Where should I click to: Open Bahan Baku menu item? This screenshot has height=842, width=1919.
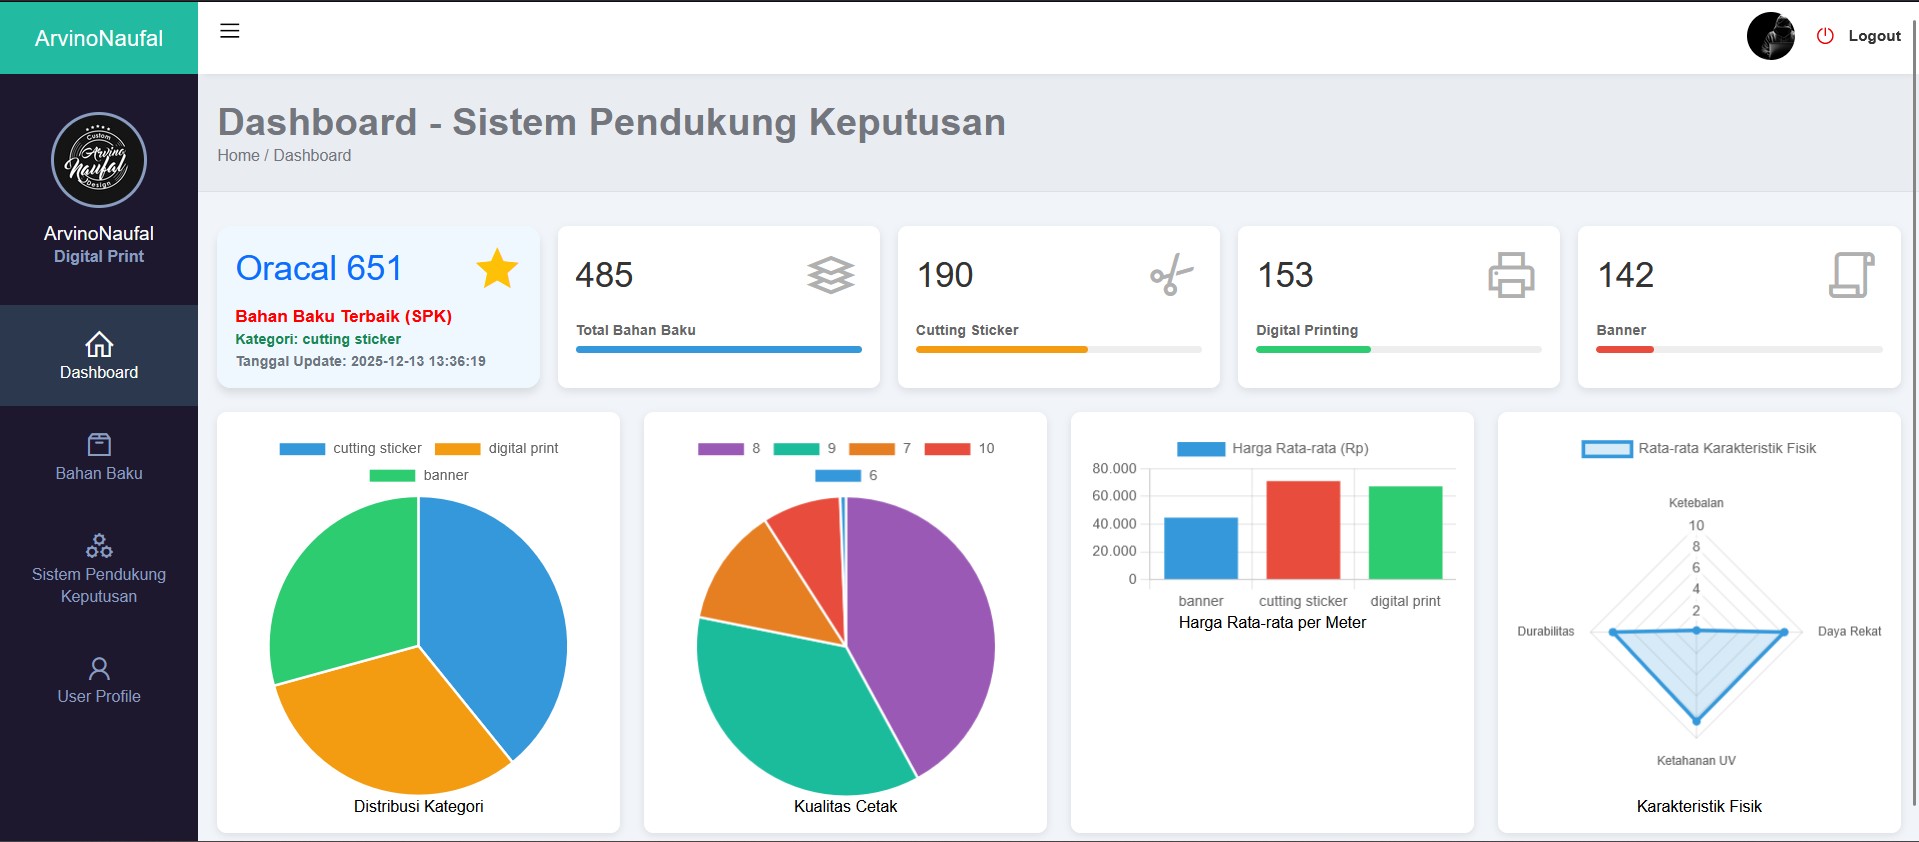click(x=99, y=457)
